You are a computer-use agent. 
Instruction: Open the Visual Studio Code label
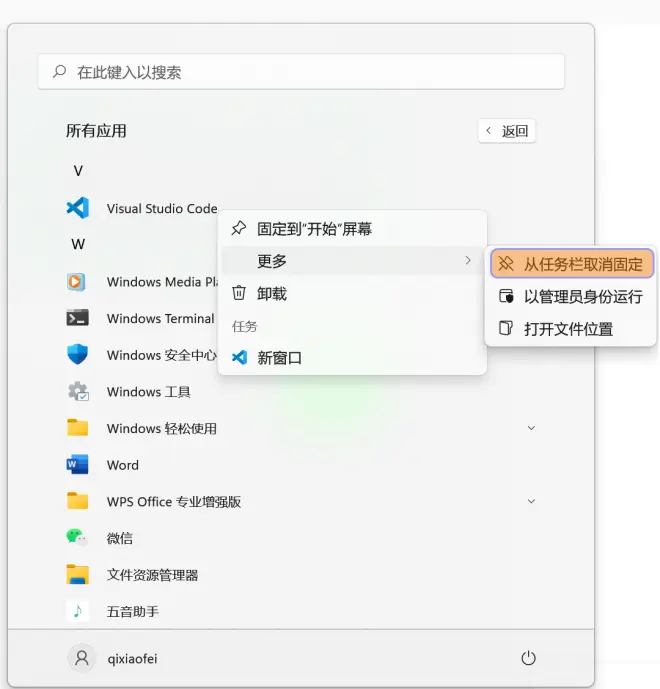pyautogui.click(x=162, y=208)
